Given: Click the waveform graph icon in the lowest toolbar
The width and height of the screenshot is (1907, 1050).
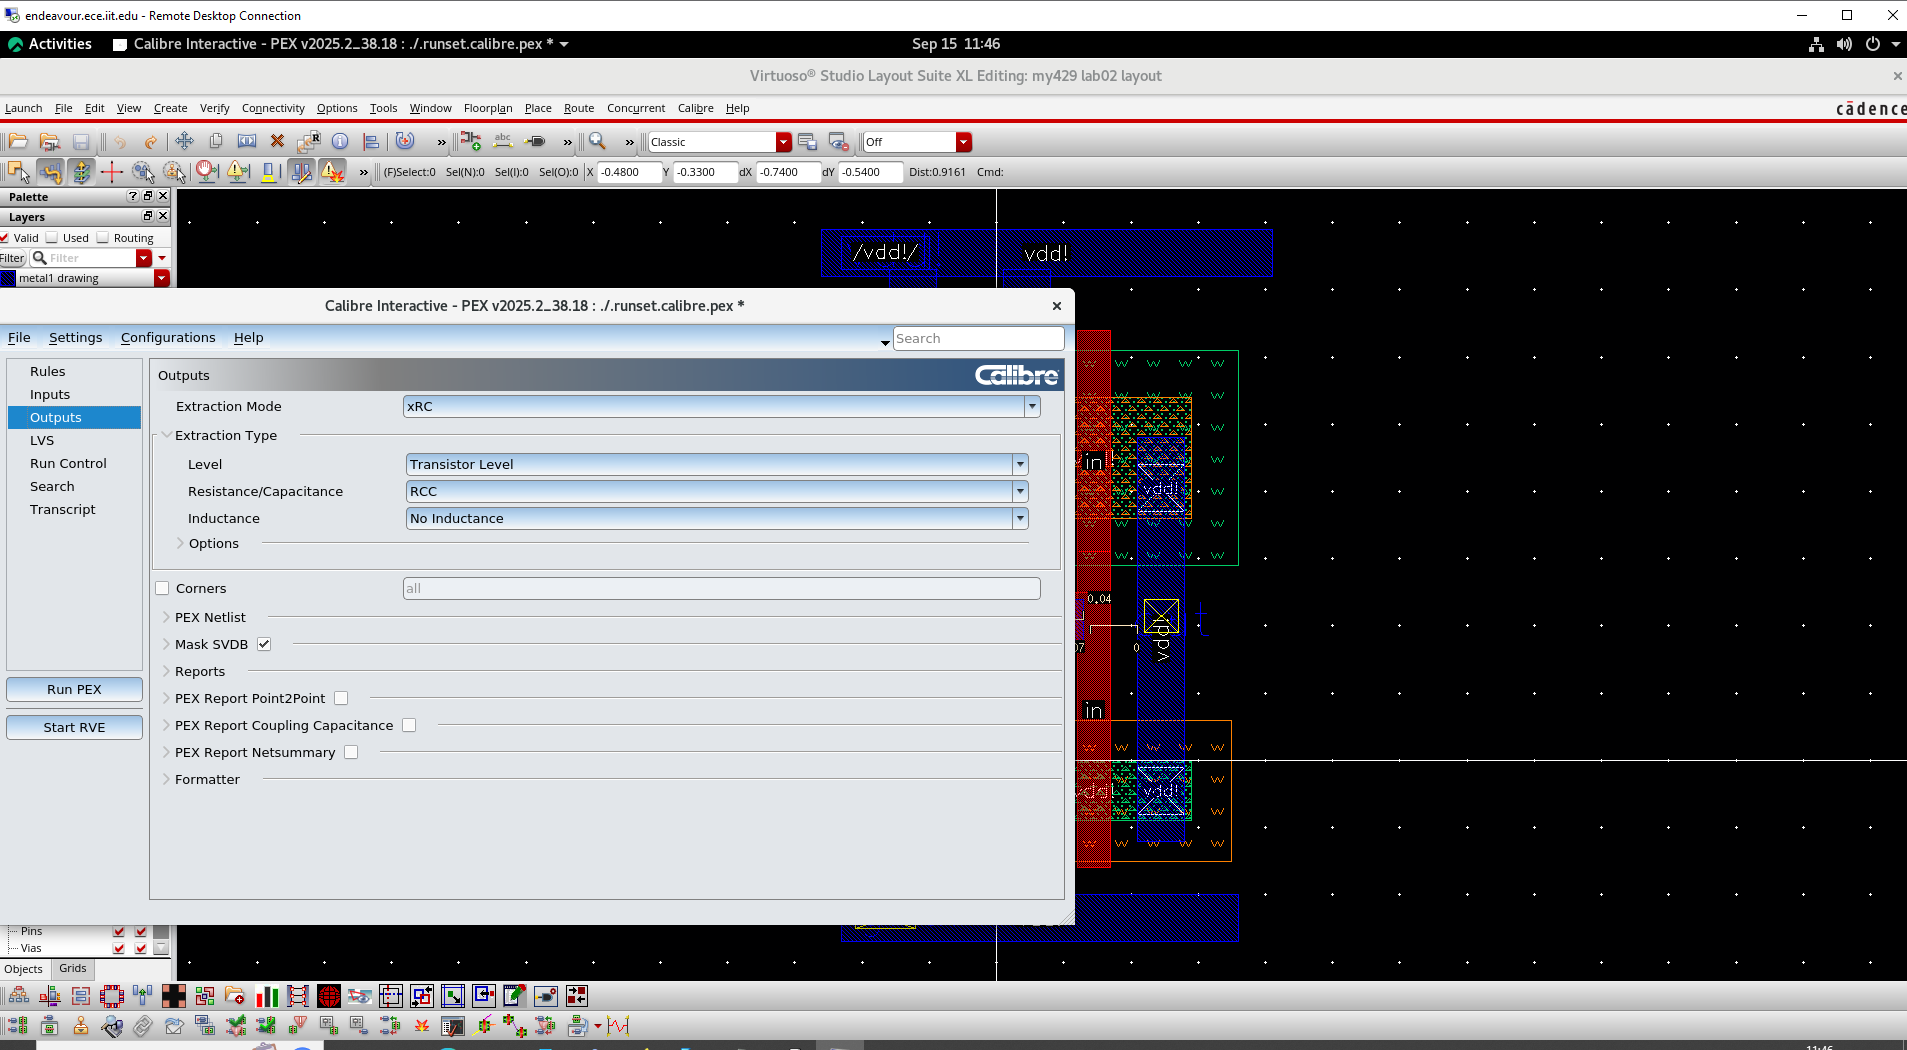Looking at the screenshot, I should click(x=618, y=1026).
